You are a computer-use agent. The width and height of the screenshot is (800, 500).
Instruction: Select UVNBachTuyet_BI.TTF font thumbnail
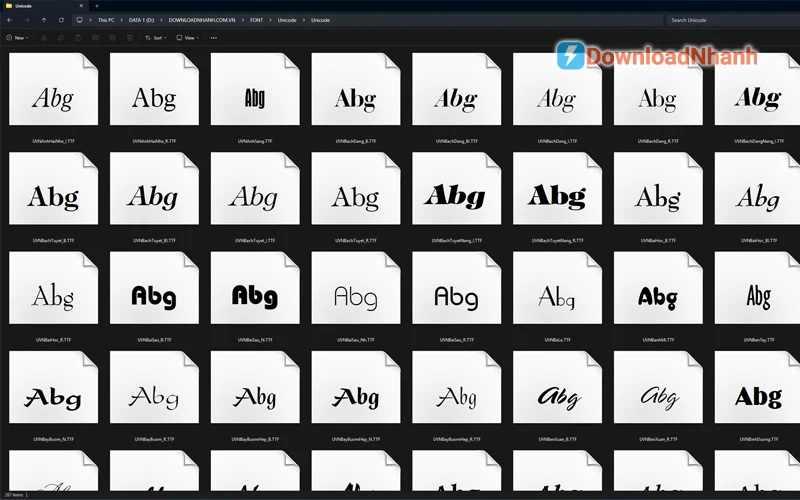[x=154, y=189]
